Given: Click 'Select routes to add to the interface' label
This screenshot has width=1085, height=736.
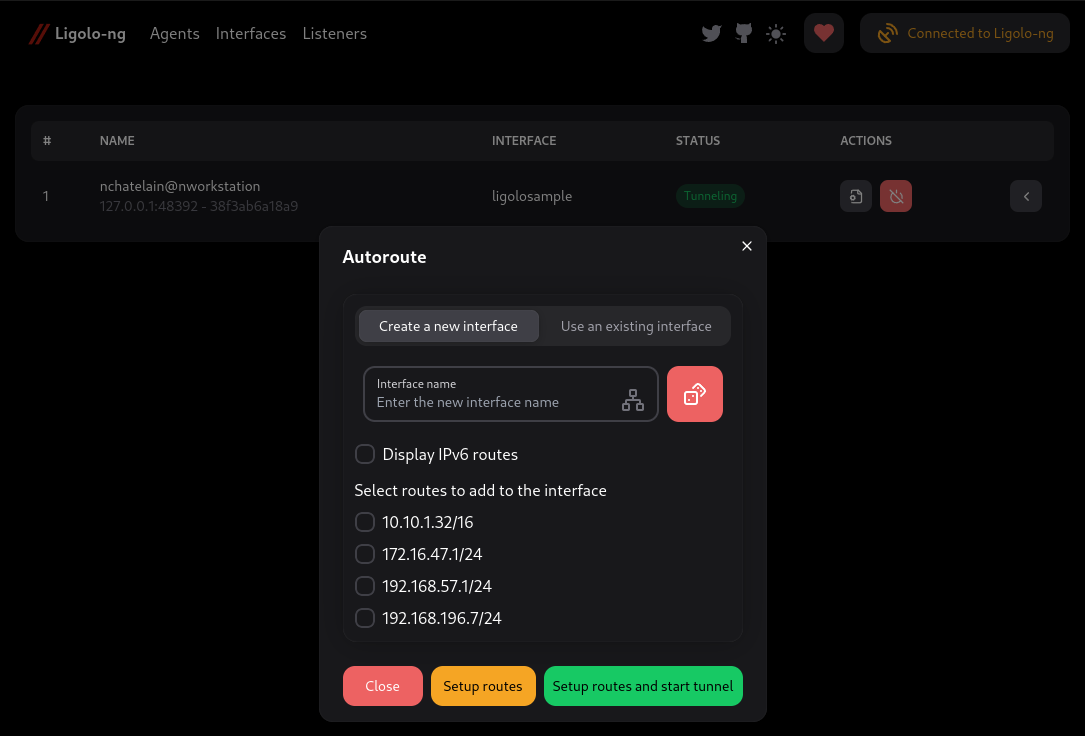Looking at the screenshot, I should coord(480,490).
